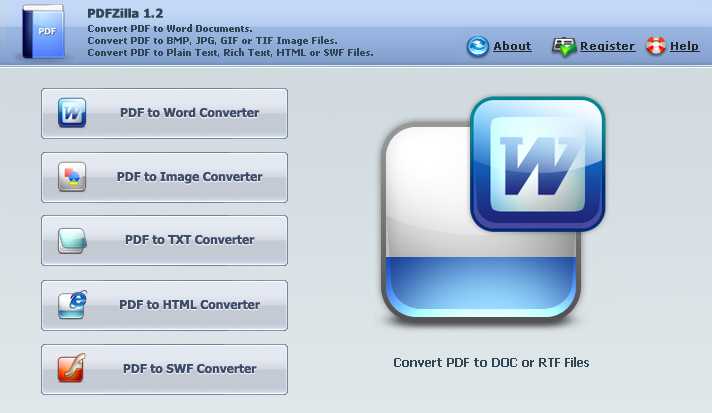
Task: Click the PDF book logo icon
Action: pyautogui.click(x=44, y=32)
